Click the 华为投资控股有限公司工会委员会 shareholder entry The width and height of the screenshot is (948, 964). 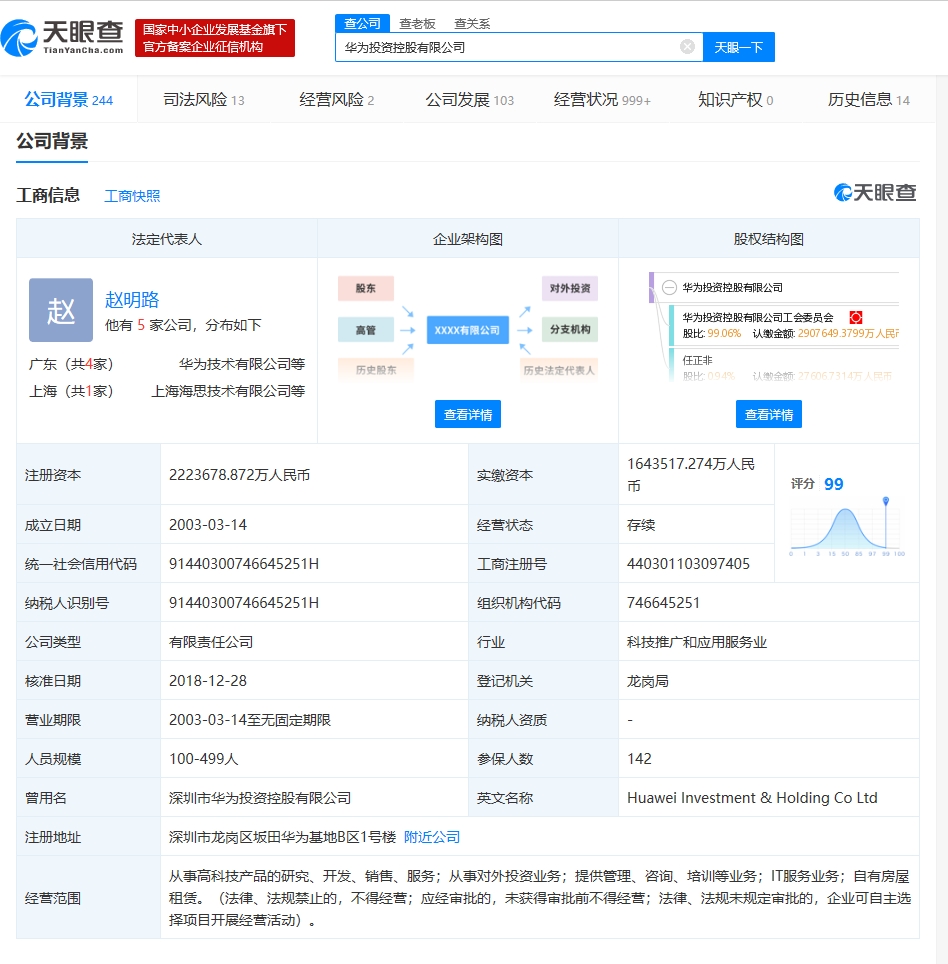(757, 317)
